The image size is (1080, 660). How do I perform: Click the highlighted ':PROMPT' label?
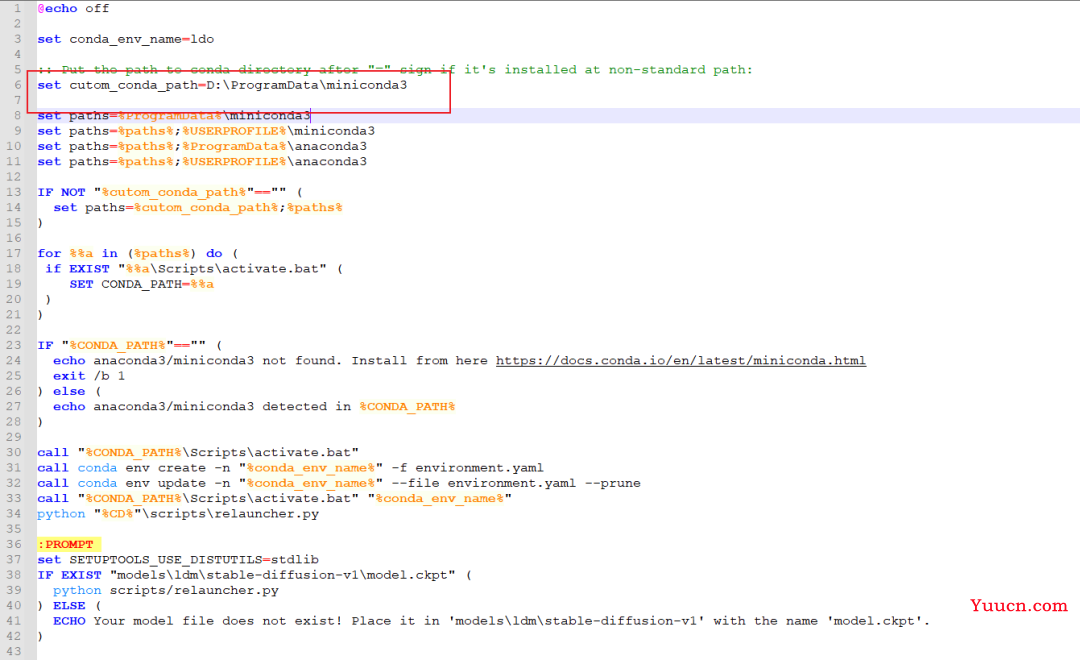click(x=65, y=544)
